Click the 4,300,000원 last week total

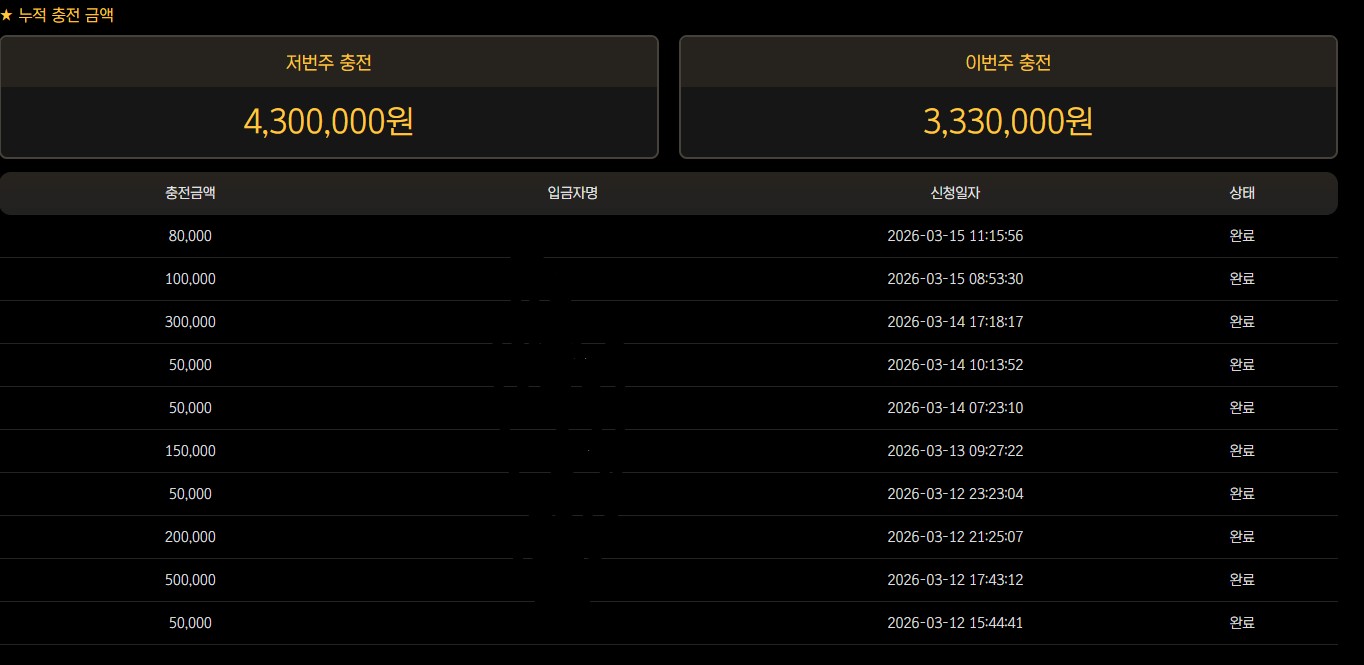tap(329, 122)
